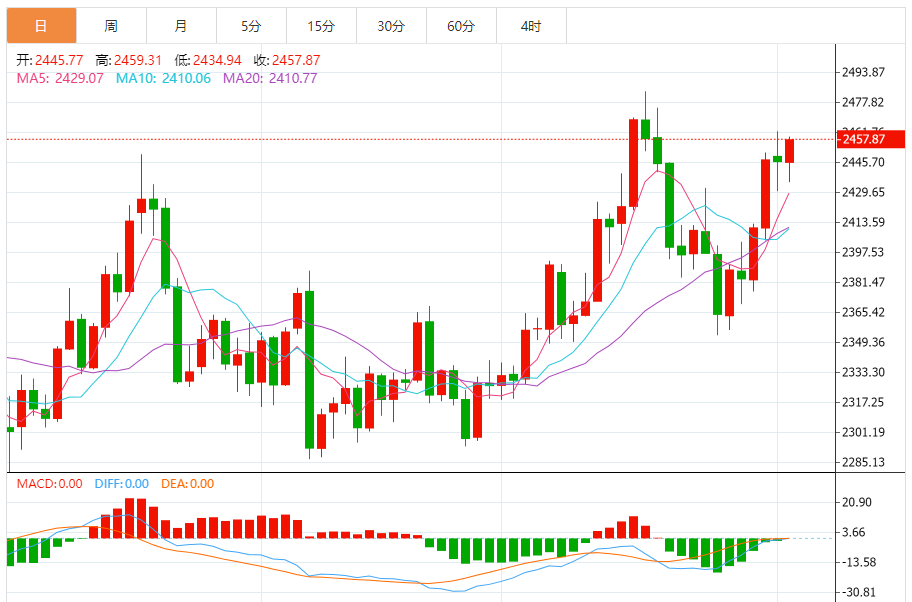This screenshot has width=912, height=602.
Task: Select the 日 daily chart tab
Action: click(x=41, y=26)
